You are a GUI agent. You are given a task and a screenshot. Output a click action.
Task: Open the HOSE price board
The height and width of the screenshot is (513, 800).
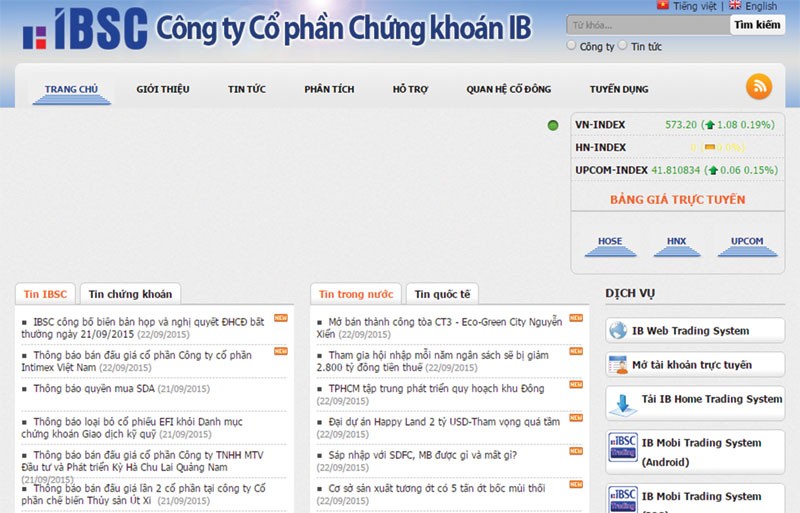(x=610, y=245)
